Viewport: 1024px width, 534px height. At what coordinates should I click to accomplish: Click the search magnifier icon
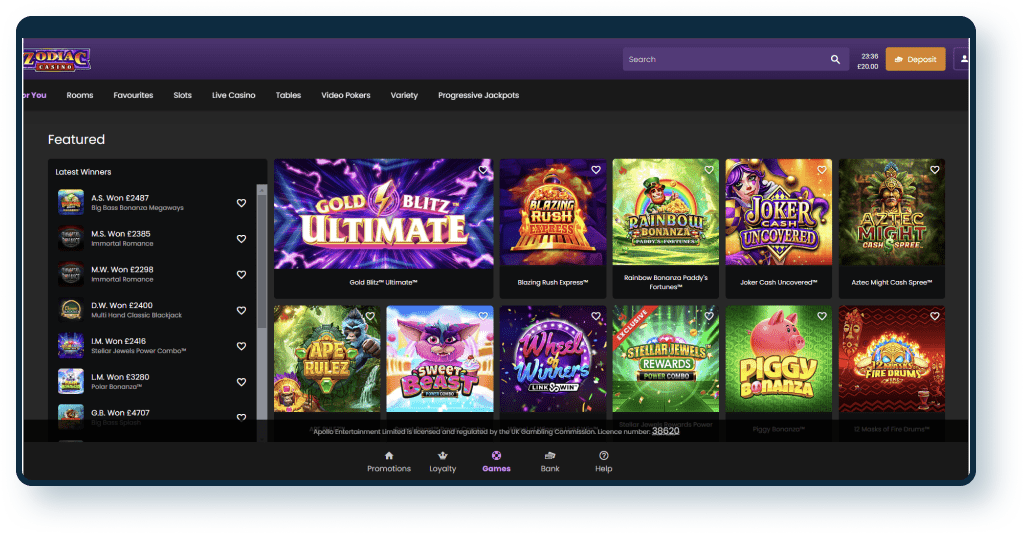(x=835, y=59)
